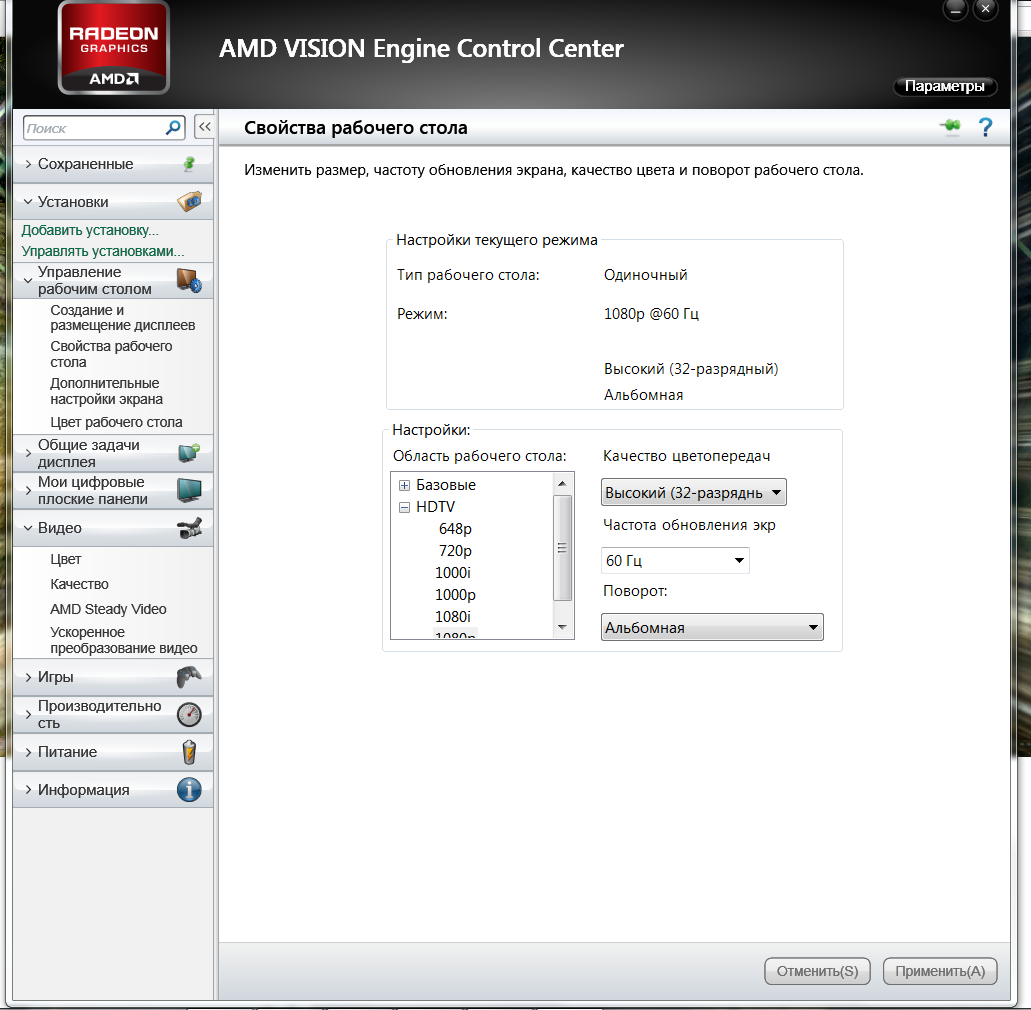Click the green pin icon beside Сохраненные
Viewport: 1031px width, 1010px height.
[189, 164]
